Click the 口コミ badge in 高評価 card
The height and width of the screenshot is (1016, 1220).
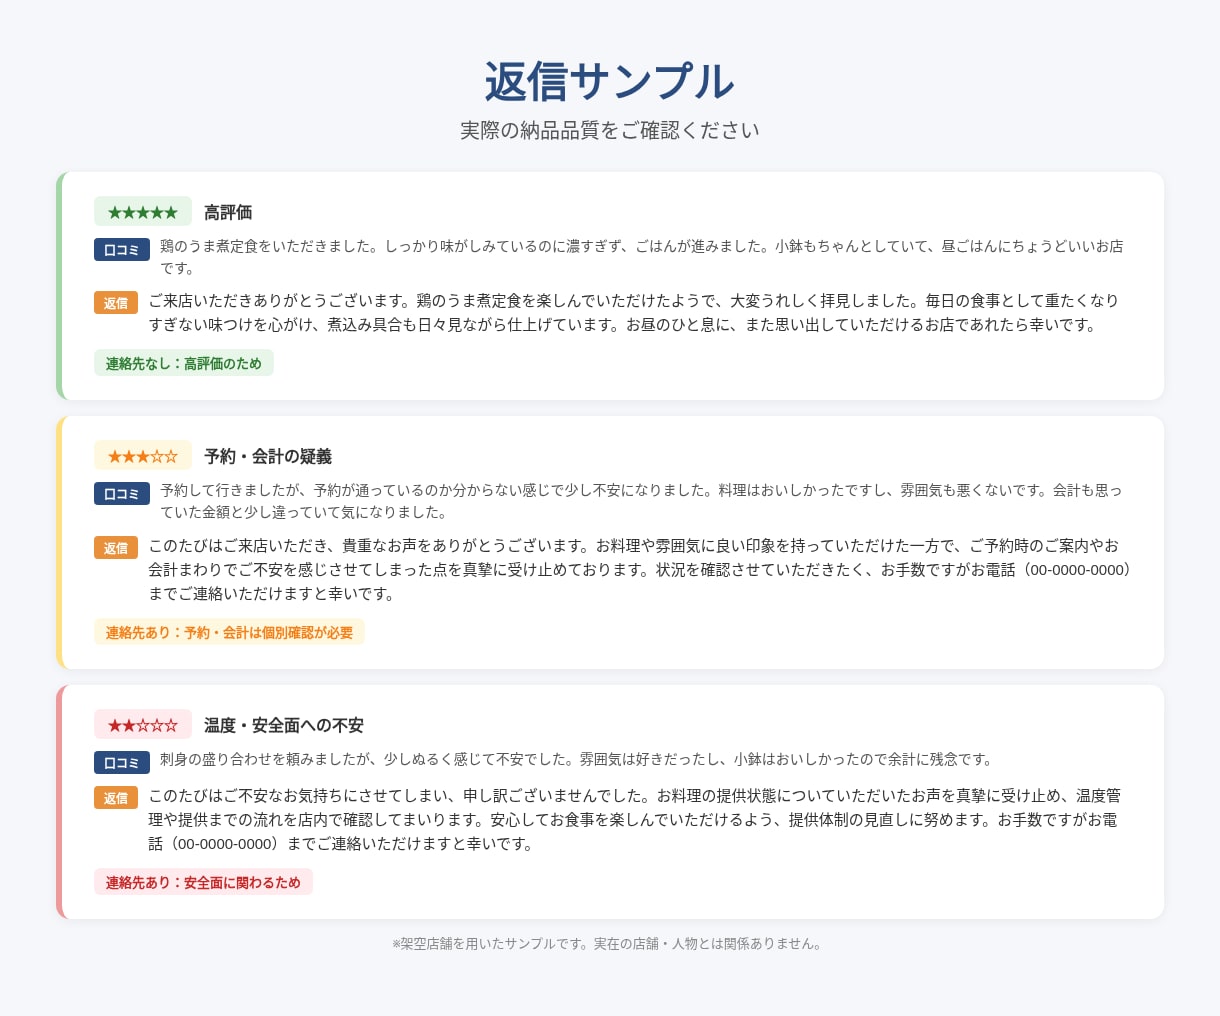pyautogui.click(x=122, y=250)
